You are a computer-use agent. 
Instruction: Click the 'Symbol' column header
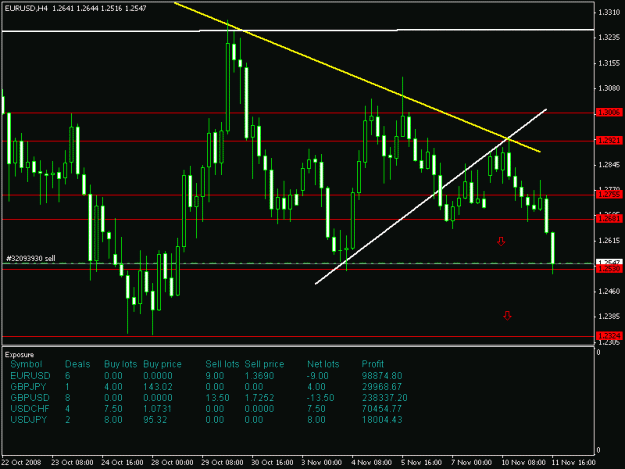coord(26,364)
